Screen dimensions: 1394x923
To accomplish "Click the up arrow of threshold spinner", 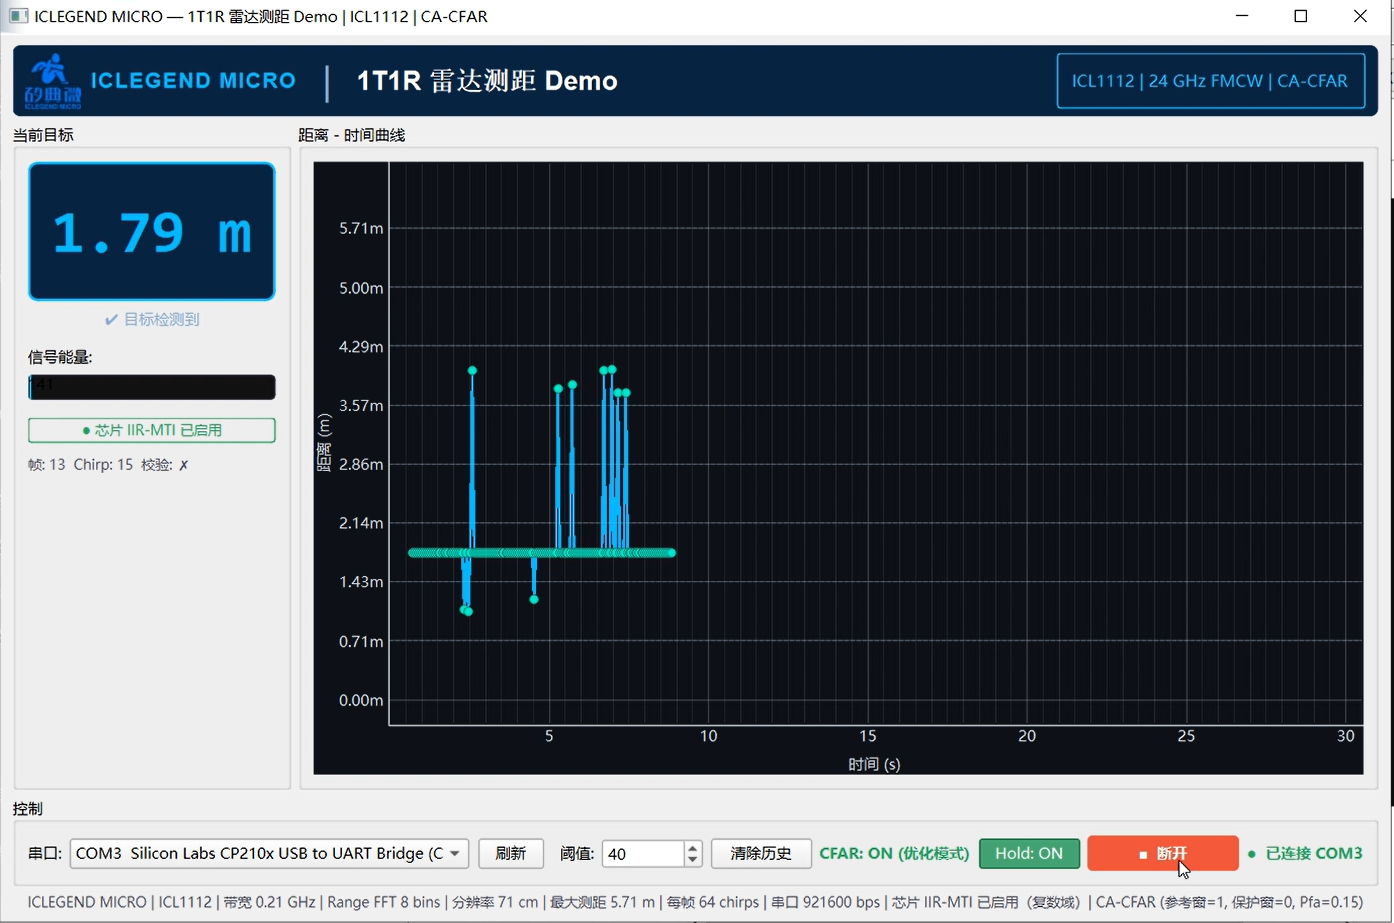I will point(692,847).
